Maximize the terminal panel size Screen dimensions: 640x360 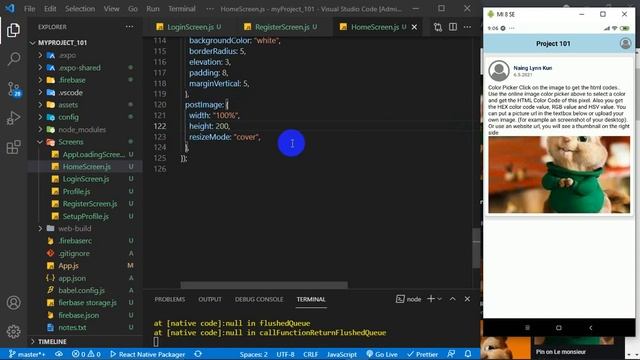coord(453,299)
